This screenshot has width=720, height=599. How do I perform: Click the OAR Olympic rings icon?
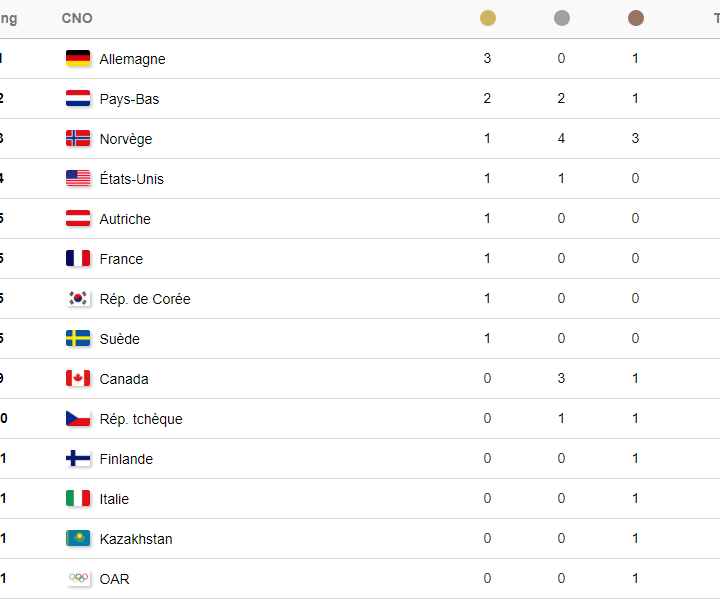pos(78,578)
